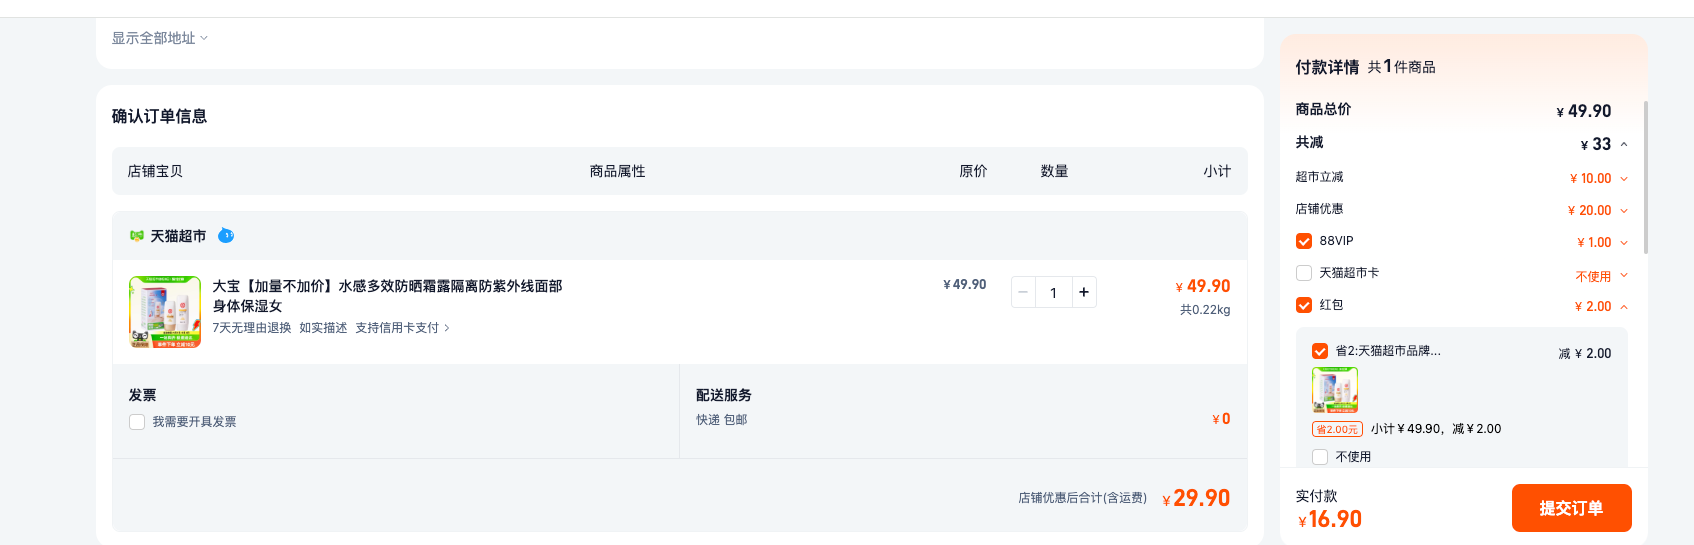Expand 显示全部地址 address list
This screenshot has width=1694, height=545.
(x=160, y=38)
